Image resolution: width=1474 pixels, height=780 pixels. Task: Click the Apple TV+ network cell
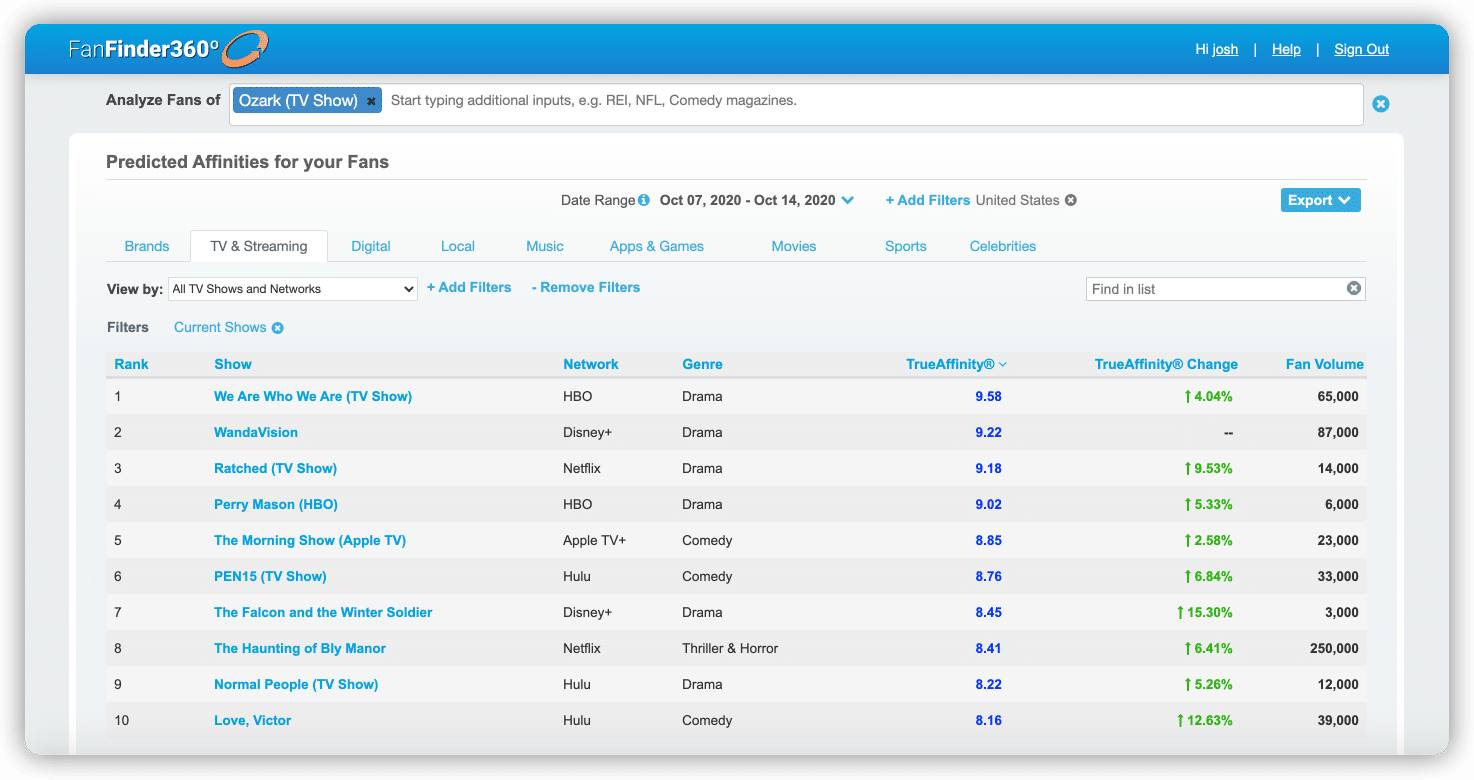594,540
